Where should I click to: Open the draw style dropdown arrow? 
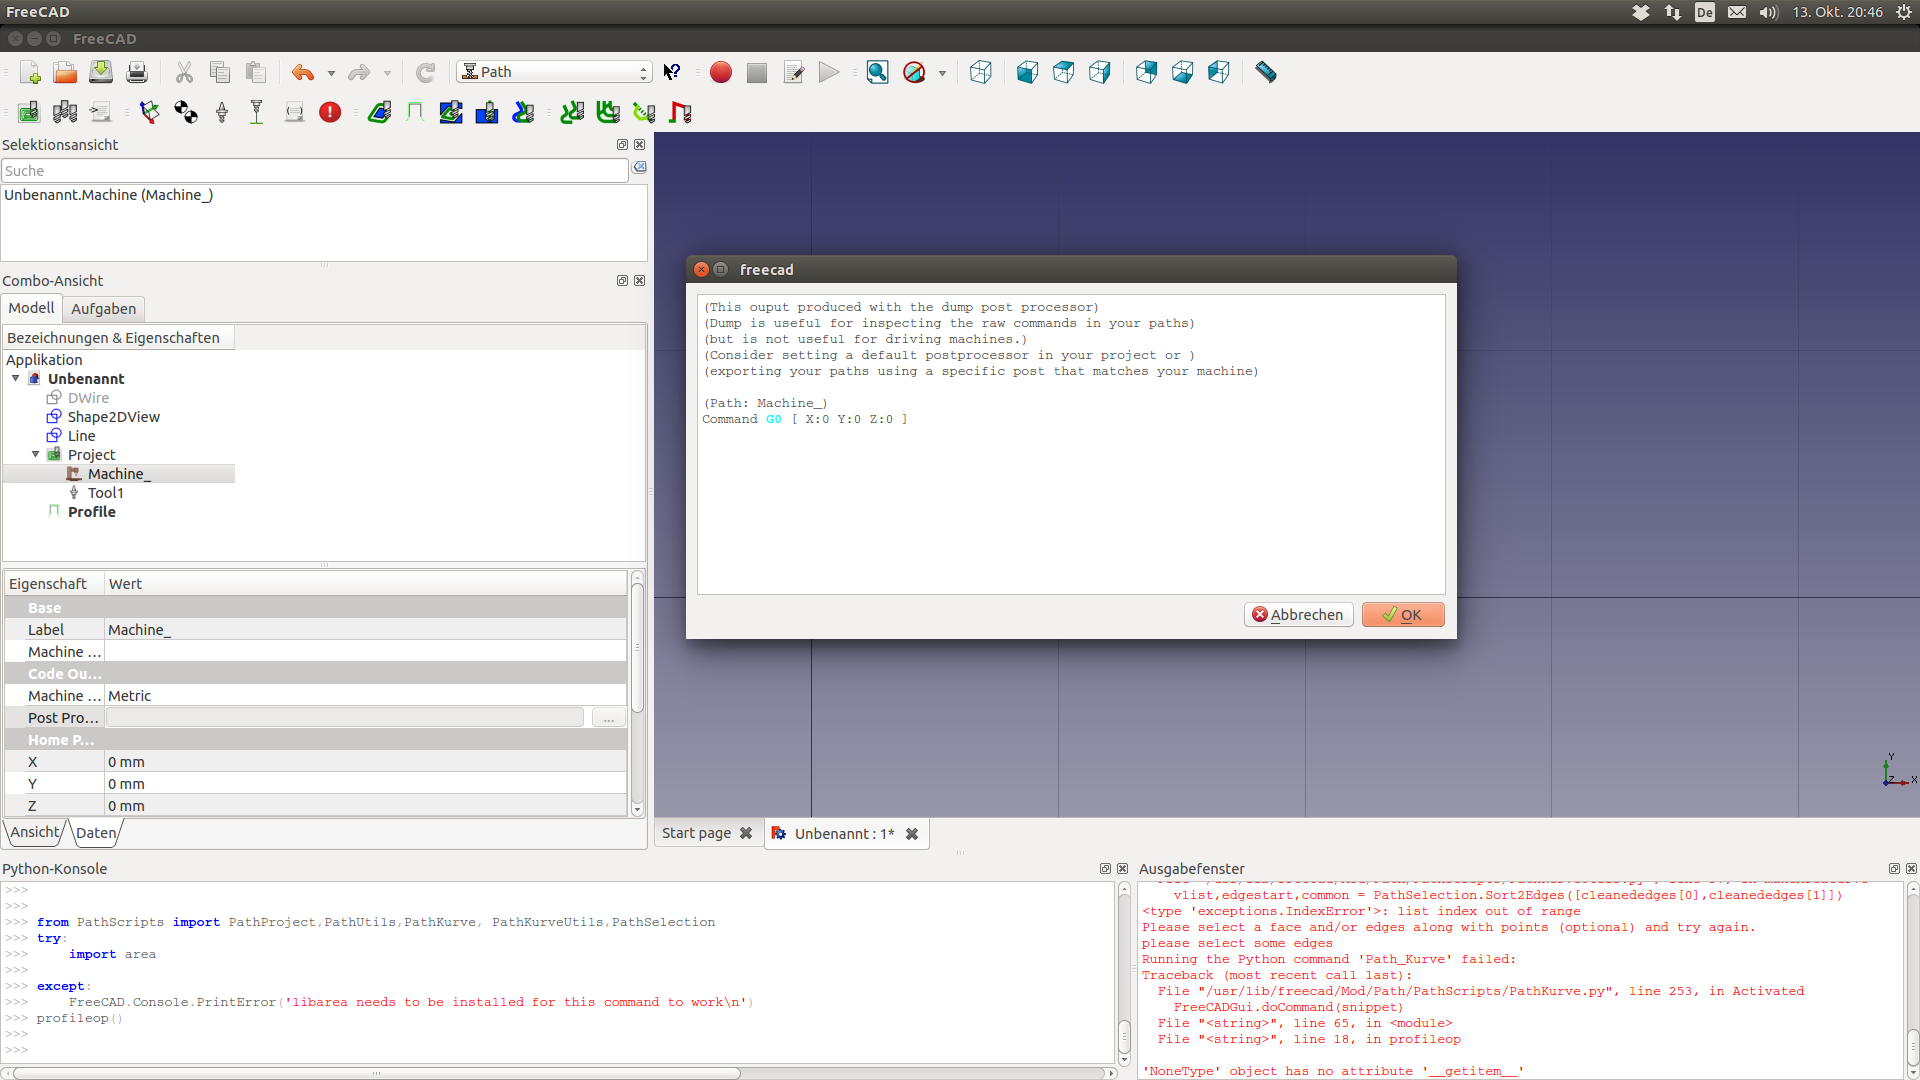pyautogui.click(x=942, y=73)
